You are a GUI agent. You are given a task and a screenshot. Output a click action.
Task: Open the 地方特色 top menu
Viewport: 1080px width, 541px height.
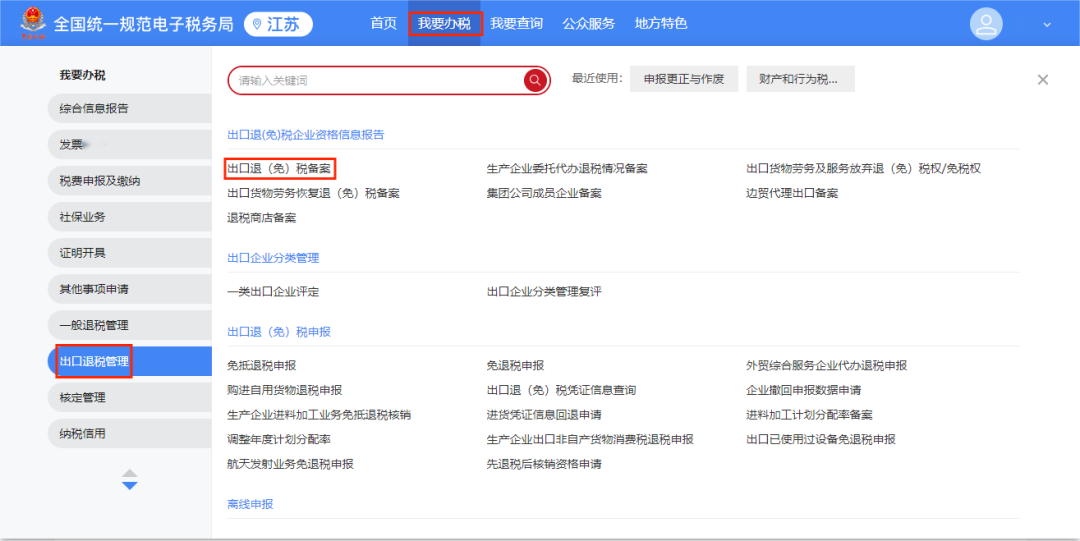click(x=661, y=23)
